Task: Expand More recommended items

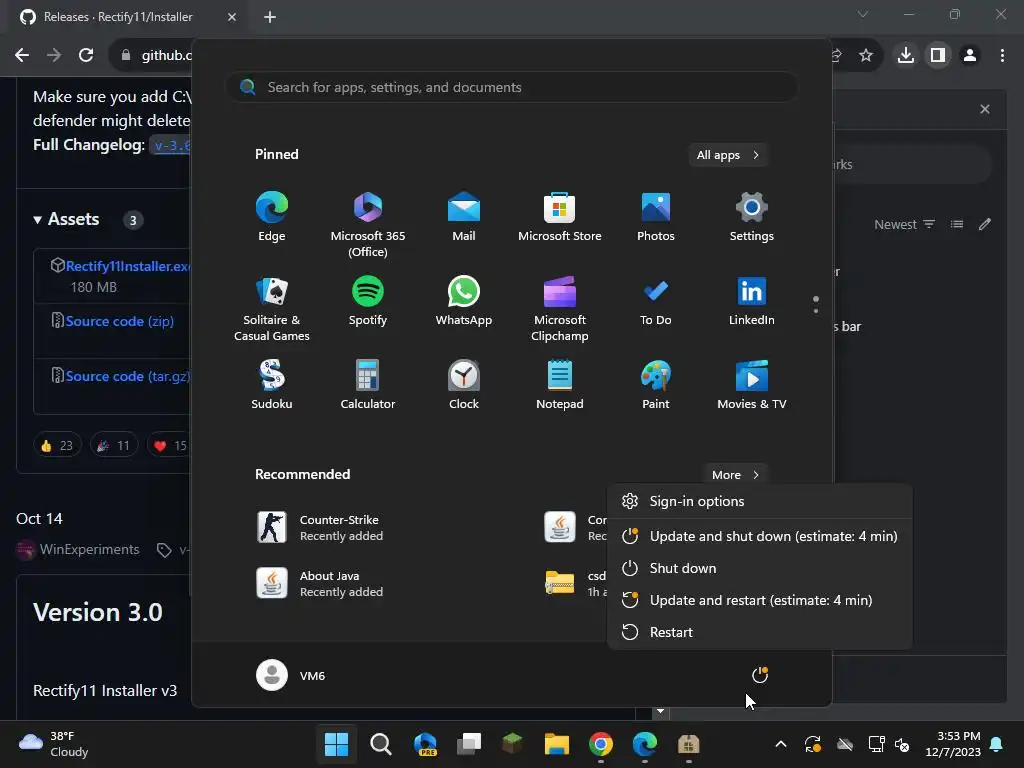Action: pos(735,475)
